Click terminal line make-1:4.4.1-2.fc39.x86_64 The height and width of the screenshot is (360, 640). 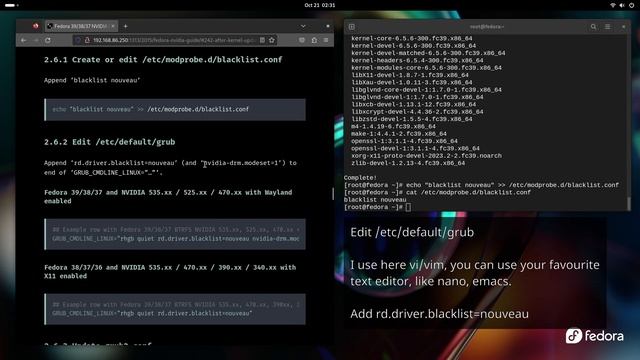(x=399, y=134)
